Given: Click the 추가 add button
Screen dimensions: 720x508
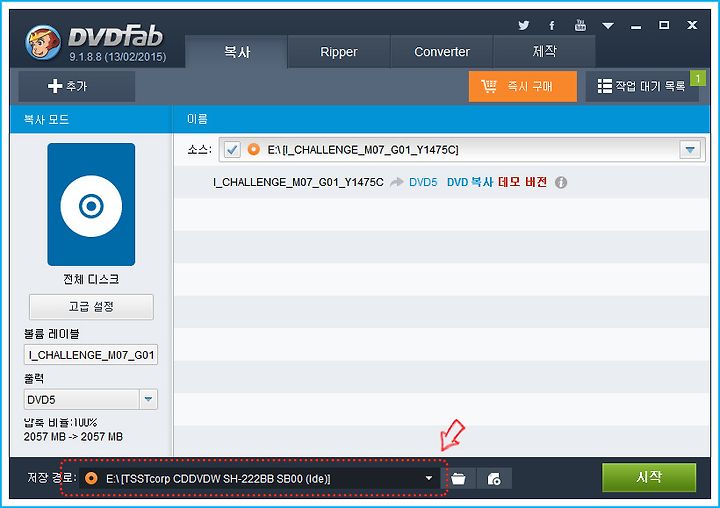Looking at the screenshot, I should point(77,86).
